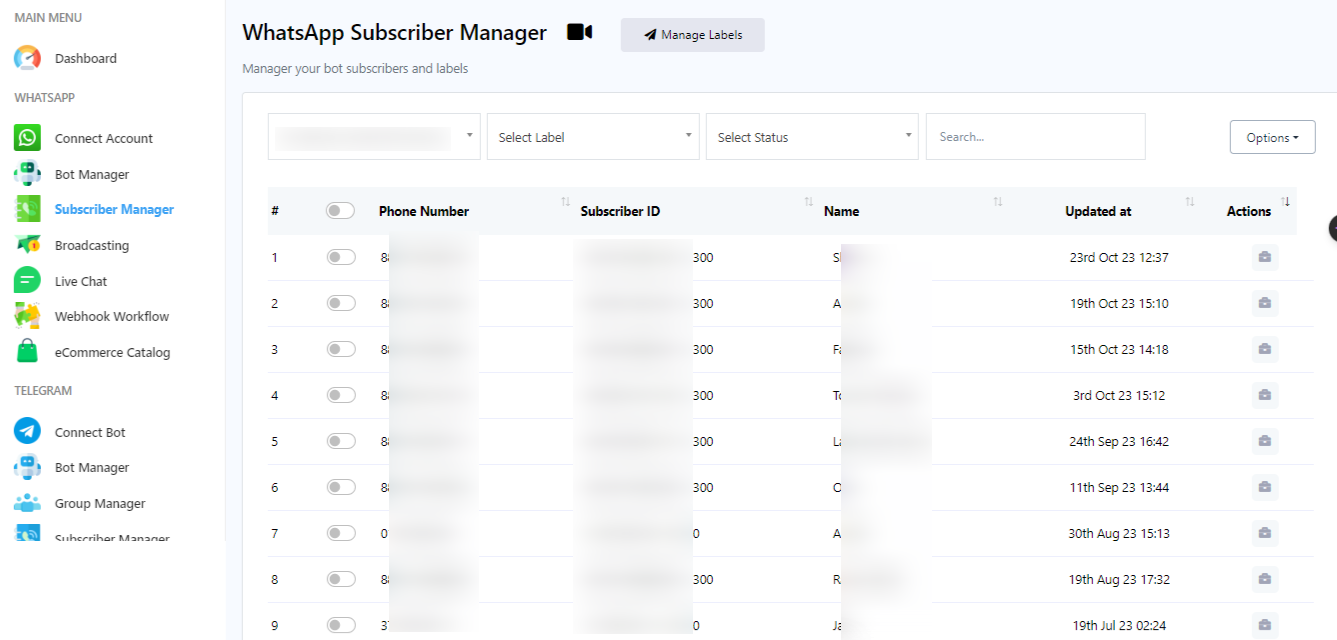Open actions briefcase for row 1

[1264, 258]
